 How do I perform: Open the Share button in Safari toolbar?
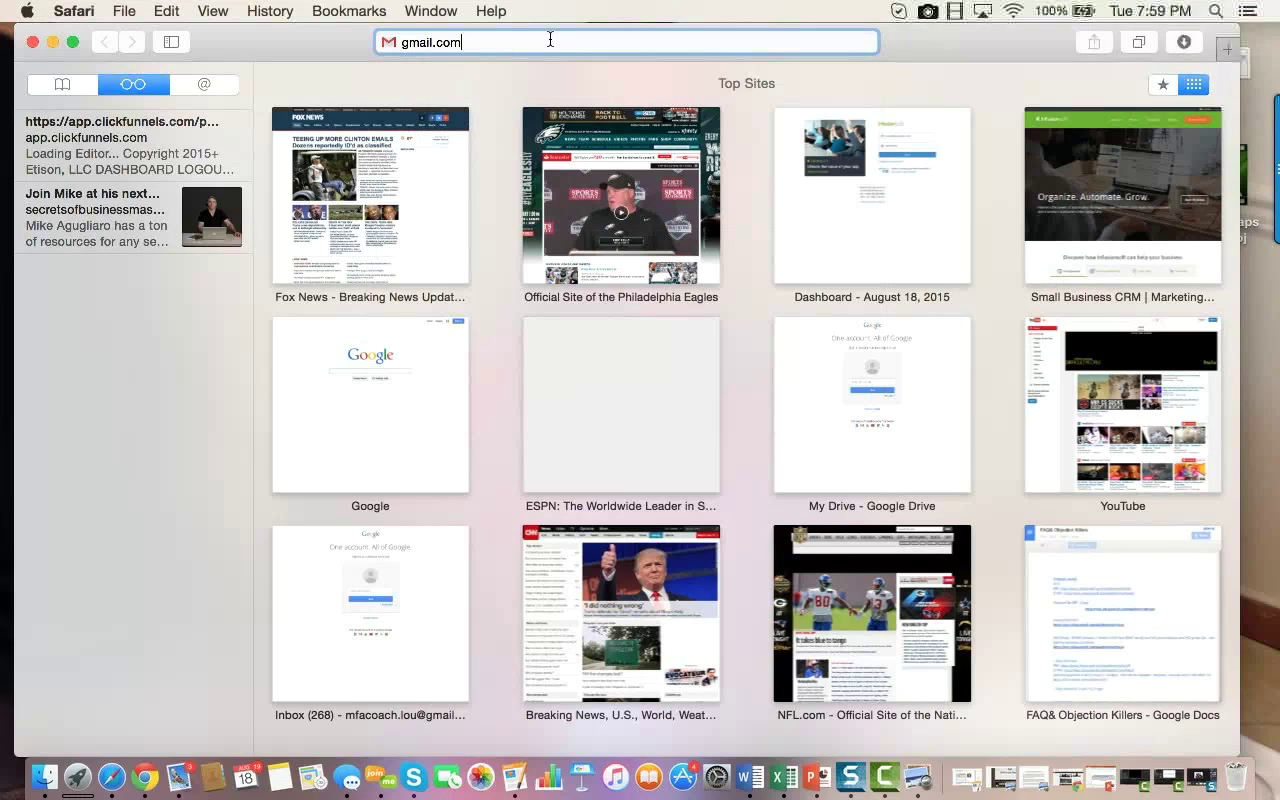pyautogui.click(x=1094, y=42)
